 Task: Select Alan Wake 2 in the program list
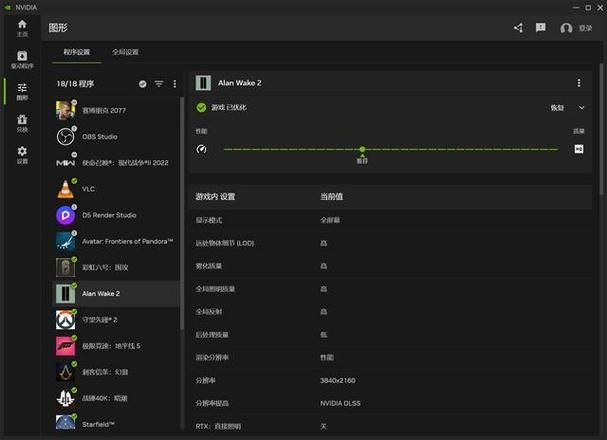[116, 294]
